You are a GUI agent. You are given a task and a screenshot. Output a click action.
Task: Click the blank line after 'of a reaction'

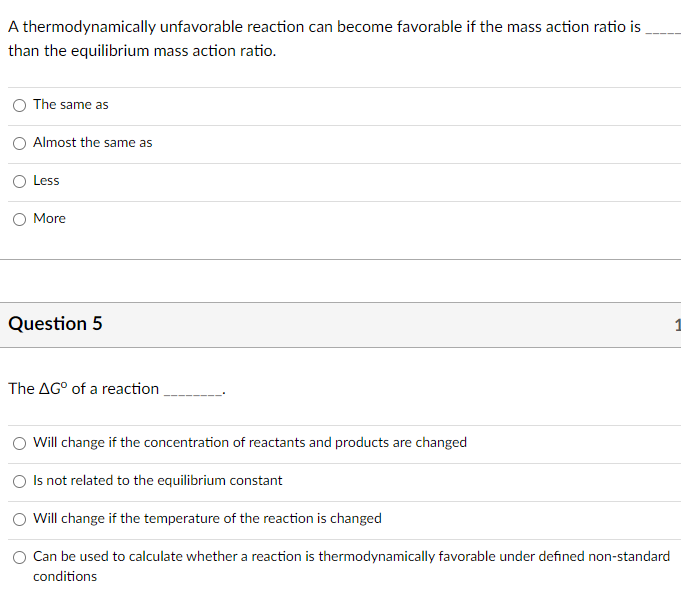point(193,393)
